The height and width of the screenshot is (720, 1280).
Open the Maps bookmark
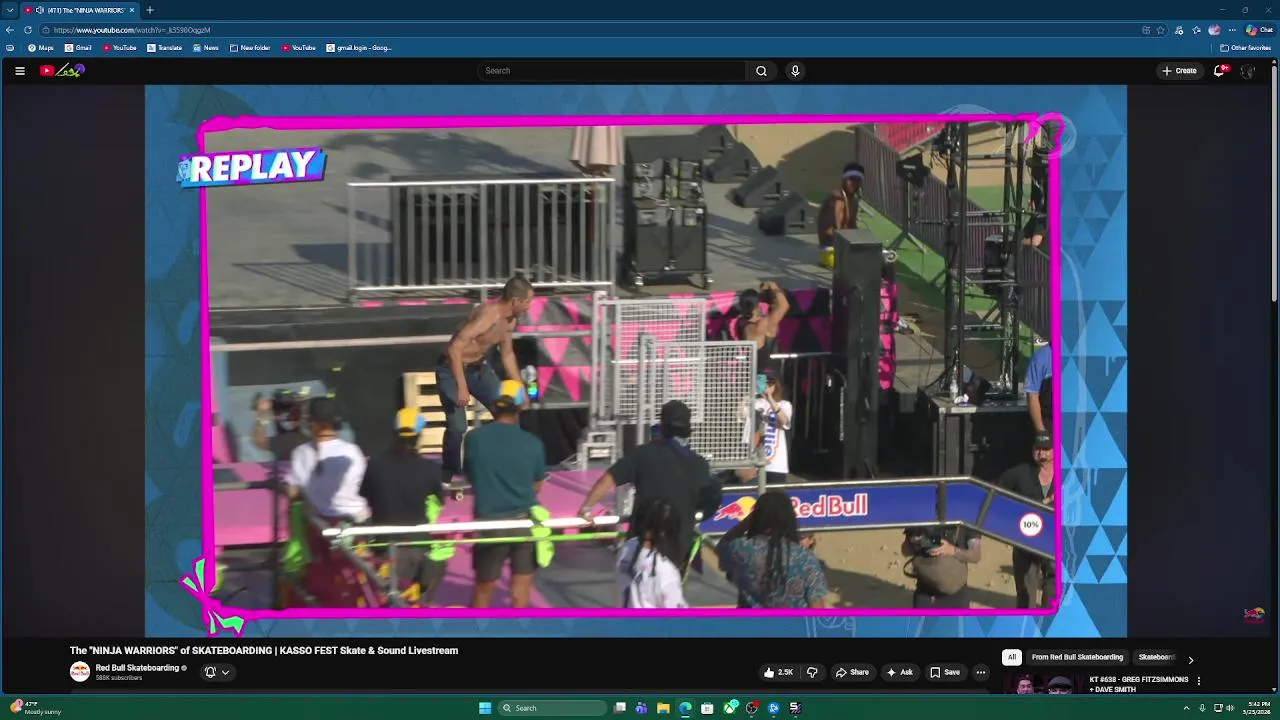click(x=40, y=48)
